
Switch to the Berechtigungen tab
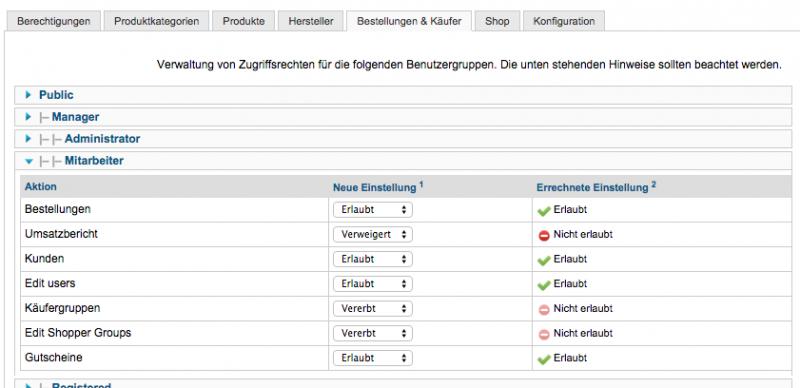tap(53, 21)
